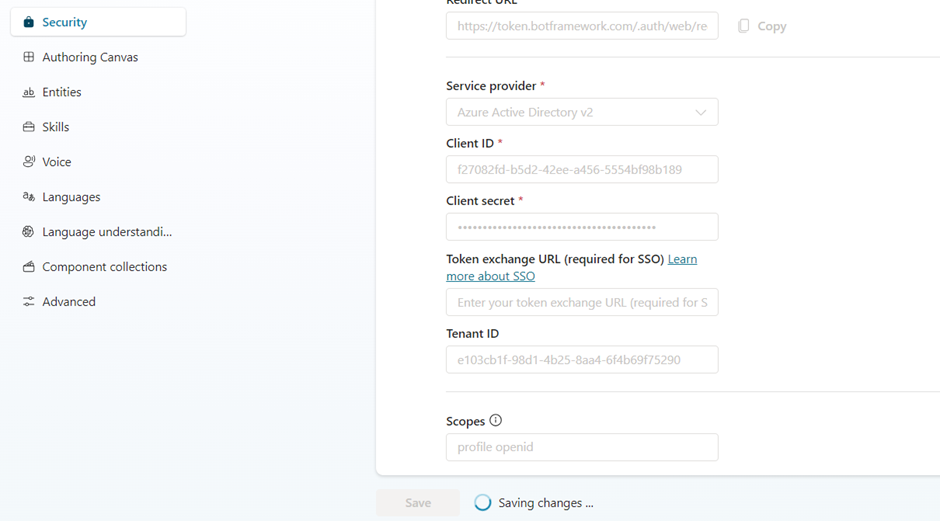Click the Skills briefcase icon
Screen dimensions: 940x521
tap(28, 127)
